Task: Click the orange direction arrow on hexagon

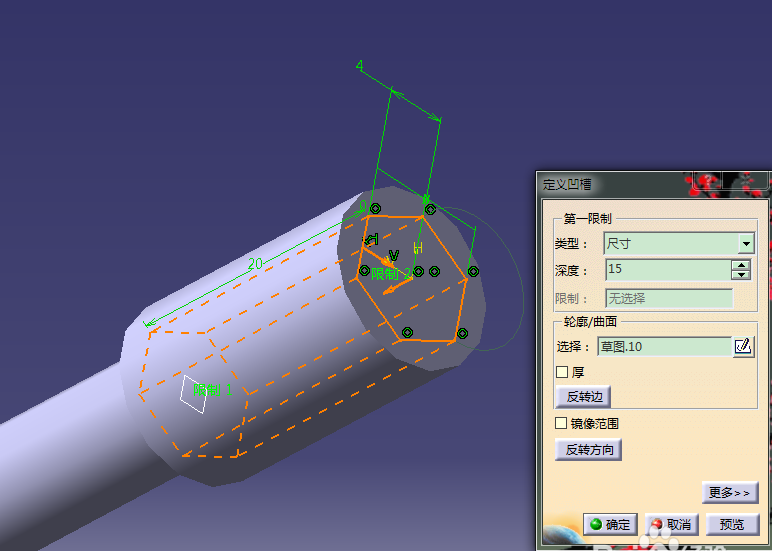Action: click(x=397, y=287)
